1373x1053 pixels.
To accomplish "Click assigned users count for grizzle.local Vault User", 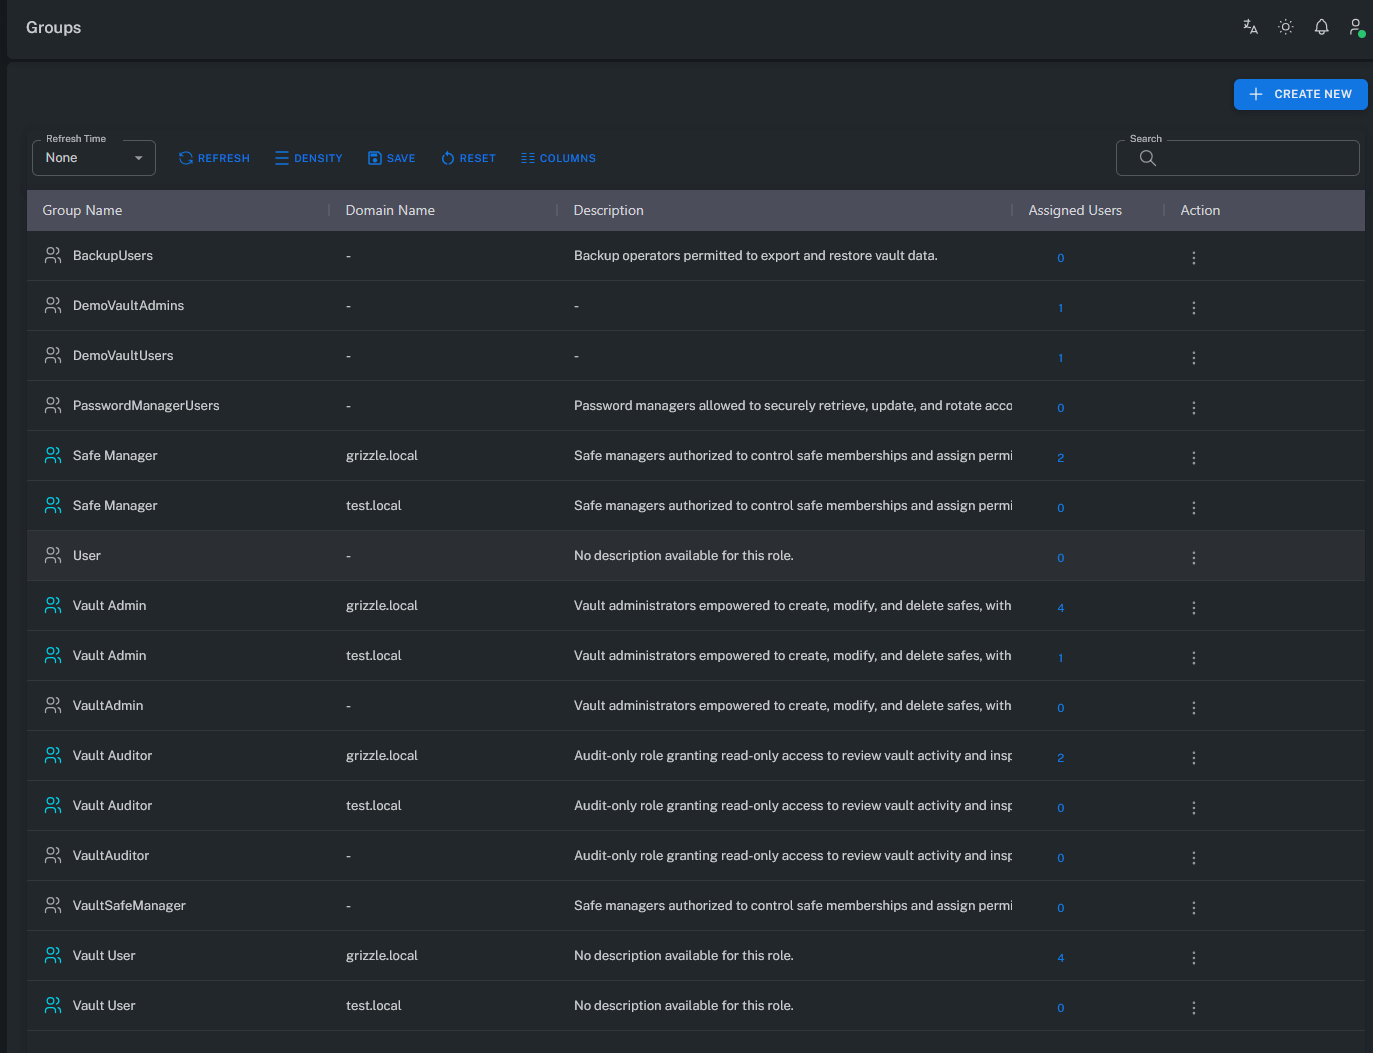I will pyautogui.click(x=1060, y=958).
